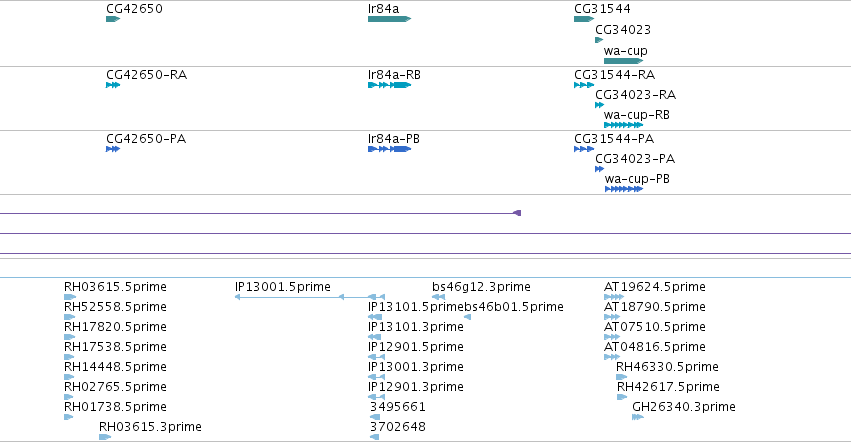Select the 3495661 feature glyph

pos(375,417)
